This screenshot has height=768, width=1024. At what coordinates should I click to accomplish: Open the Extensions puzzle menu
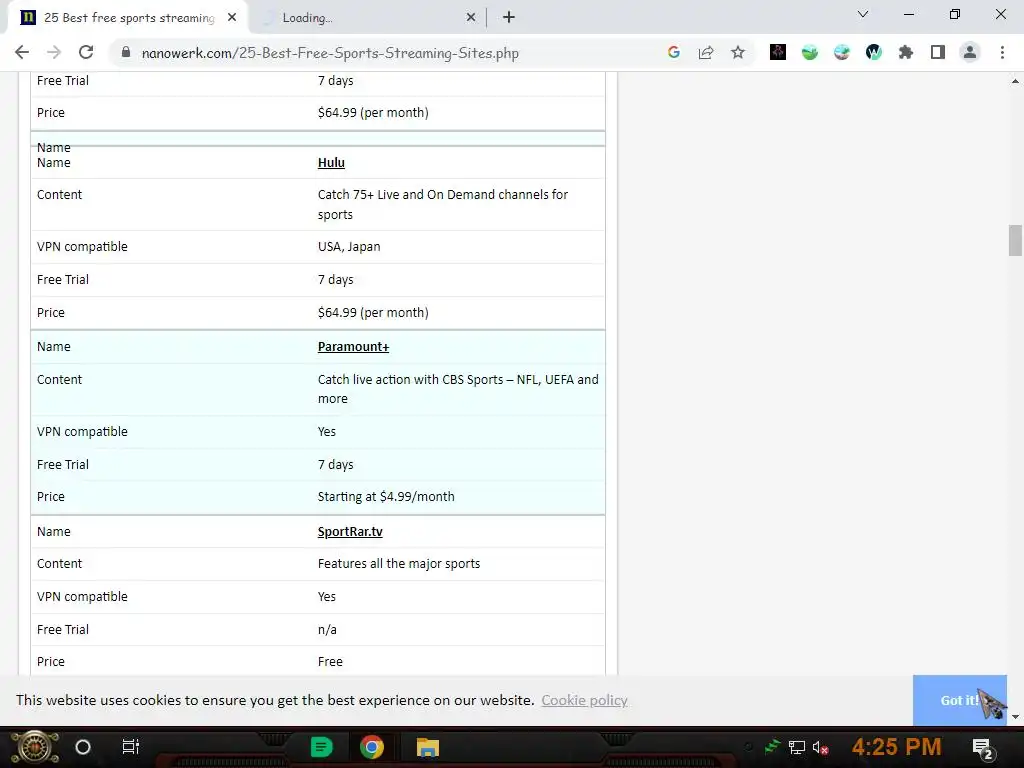point(906,52)
